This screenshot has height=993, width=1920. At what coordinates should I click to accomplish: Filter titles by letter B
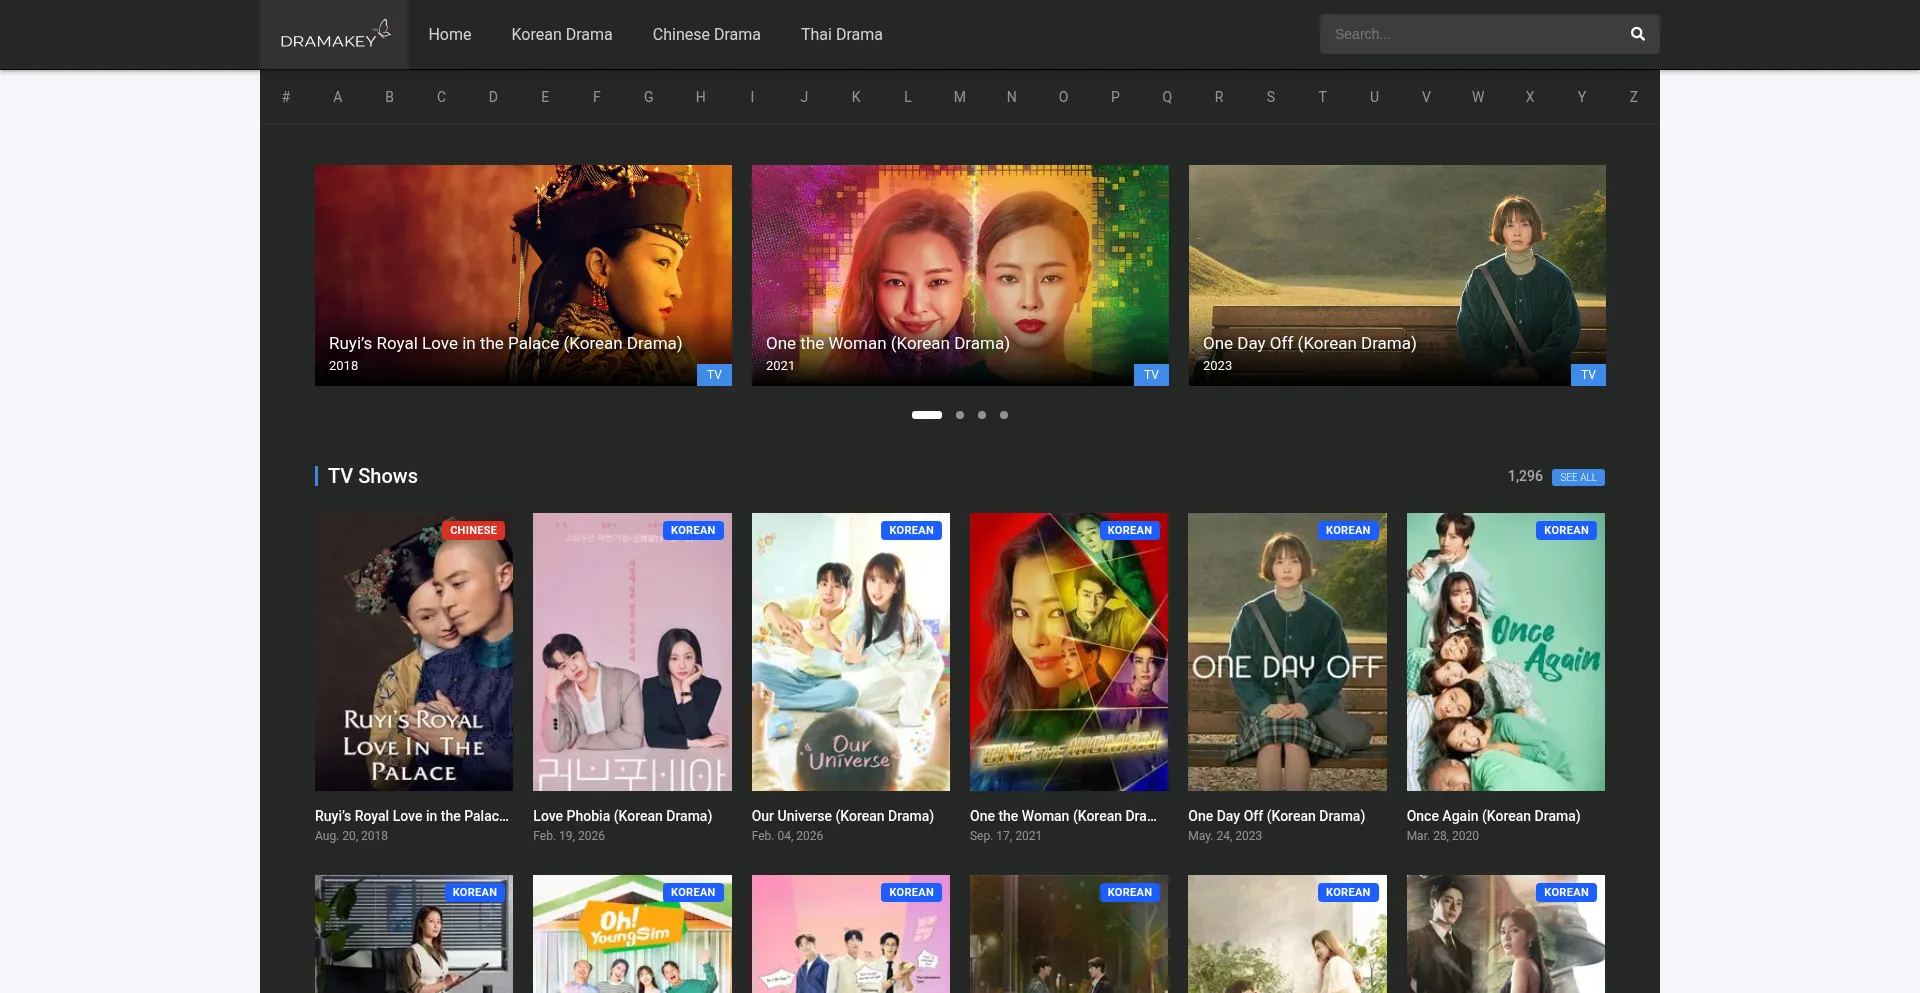pyautogui.click(x=390, y=97)
